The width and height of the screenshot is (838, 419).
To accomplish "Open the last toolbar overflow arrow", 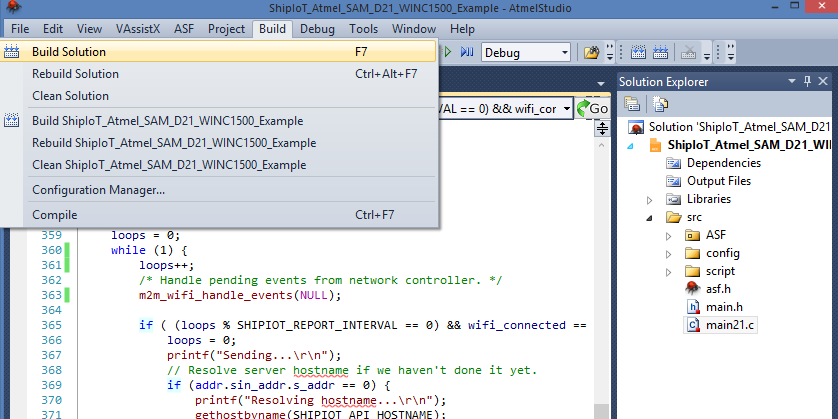I will coord(730,53).
